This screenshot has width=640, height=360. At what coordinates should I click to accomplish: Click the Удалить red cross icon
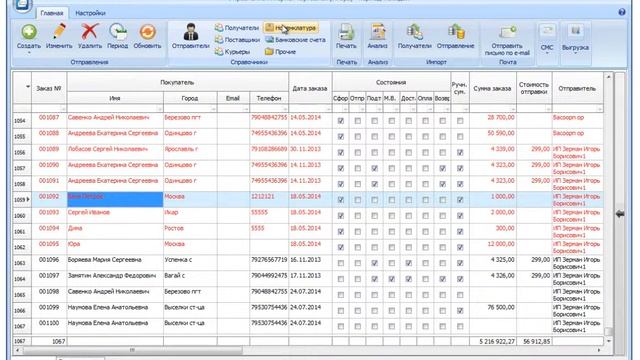click(89, 32)
